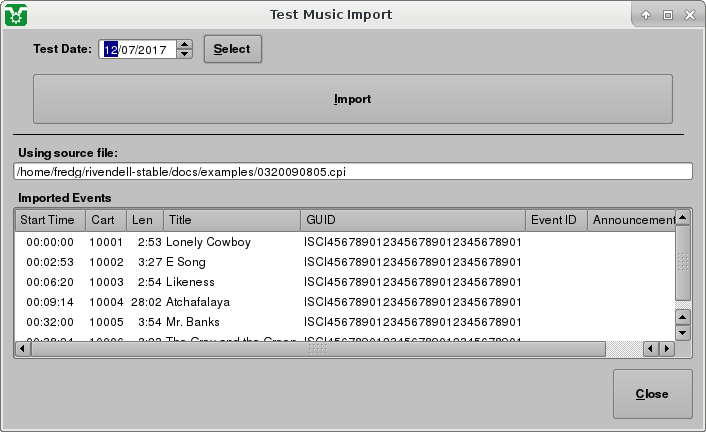Click the vertical scrollbar handle of events list
The height and width of the screenshot is (432, 706).
coord(683,262)
